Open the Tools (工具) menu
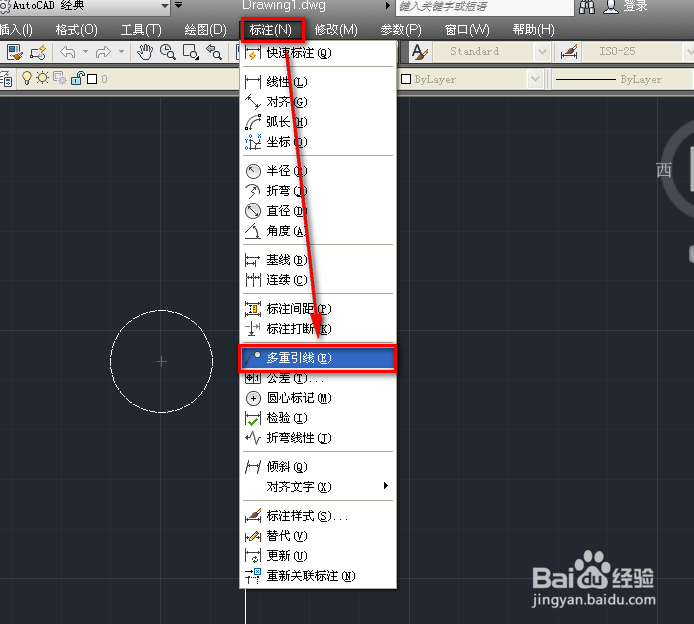Viewport: 694px width, 624px height. click(141, 30)
